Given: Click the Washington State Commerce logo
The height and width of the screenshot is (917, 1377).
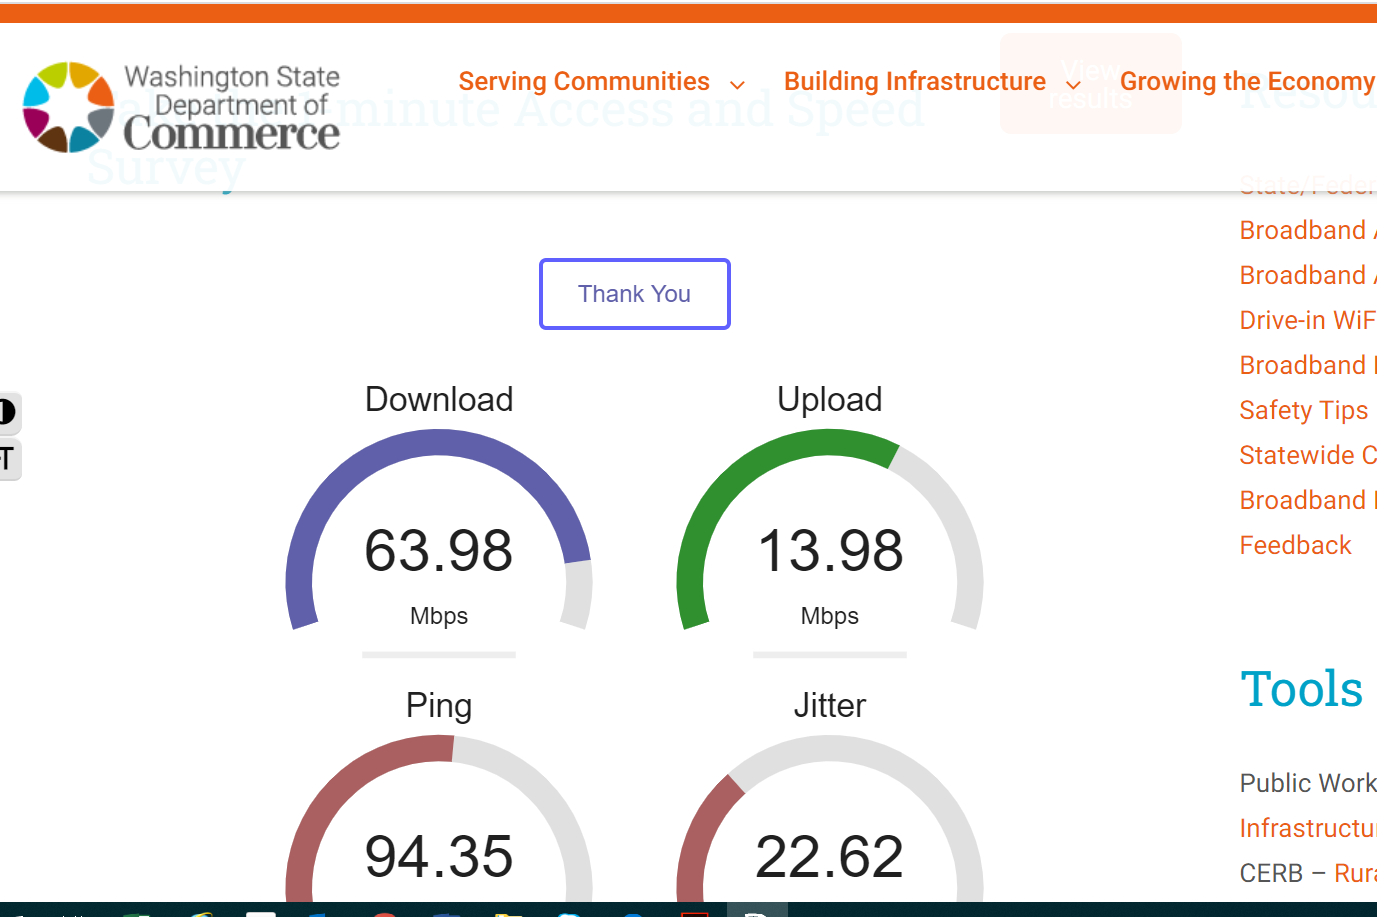Looking at the screenshot, I should 181,107.
